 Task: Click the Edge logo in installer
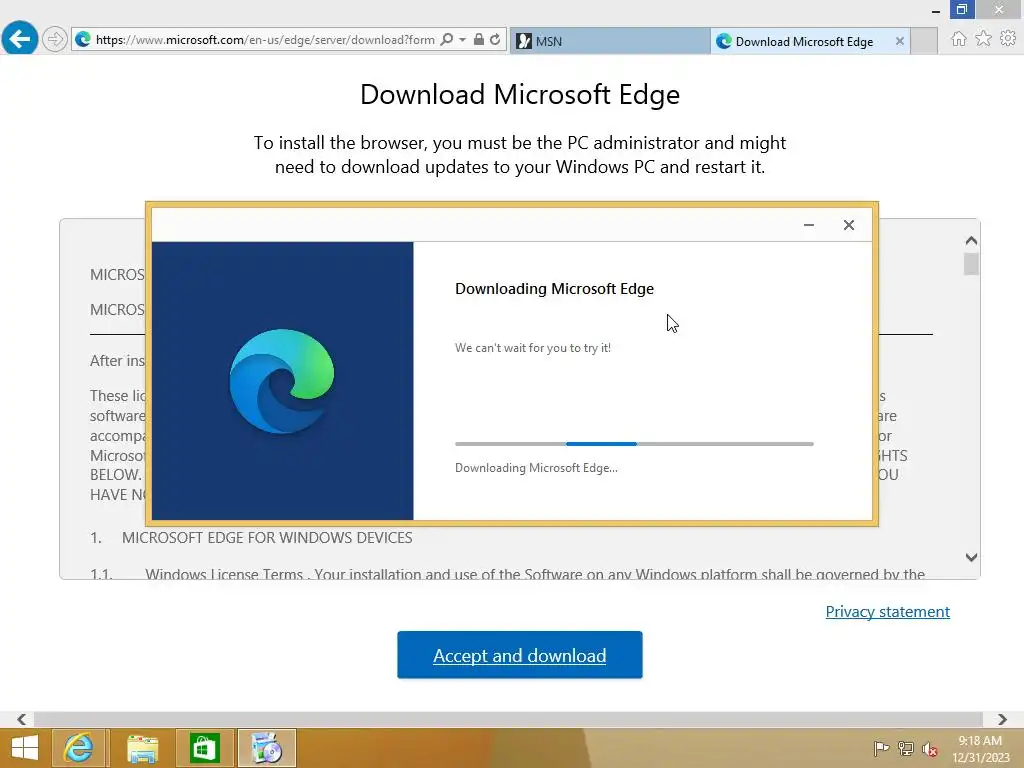[x=281, y=381]
